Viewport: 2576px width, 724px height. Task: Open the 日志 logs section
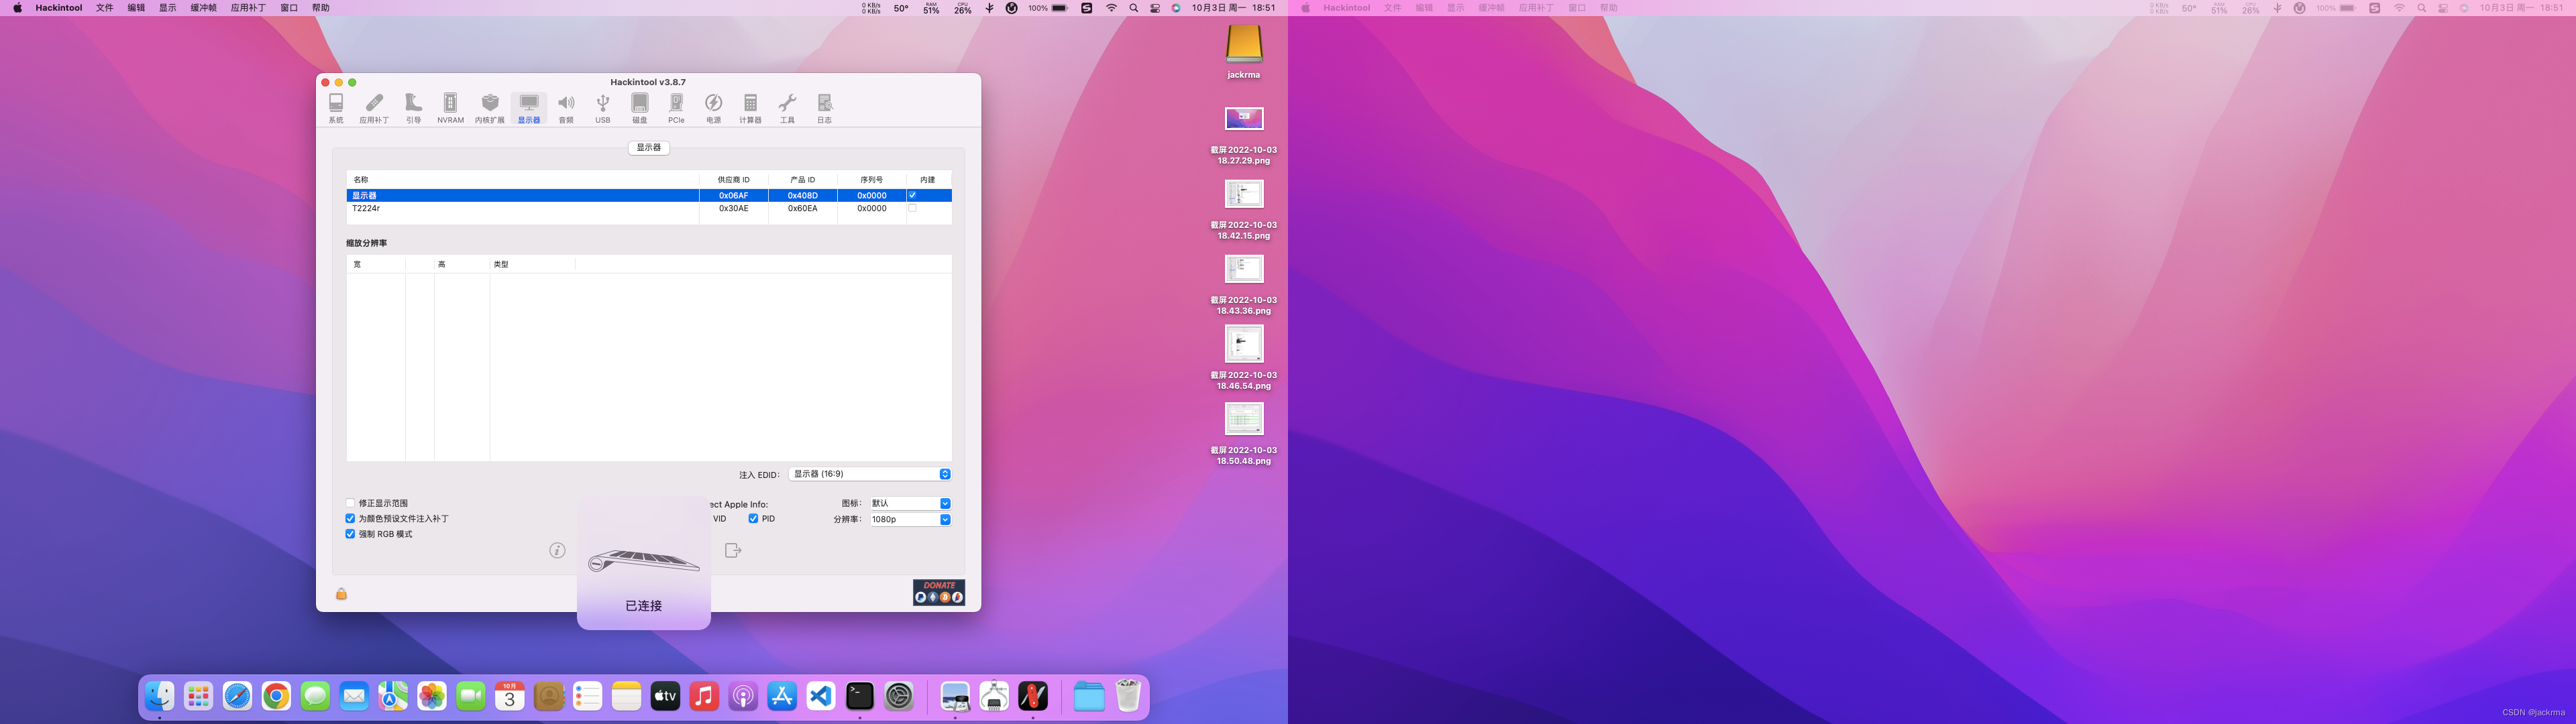824,108
